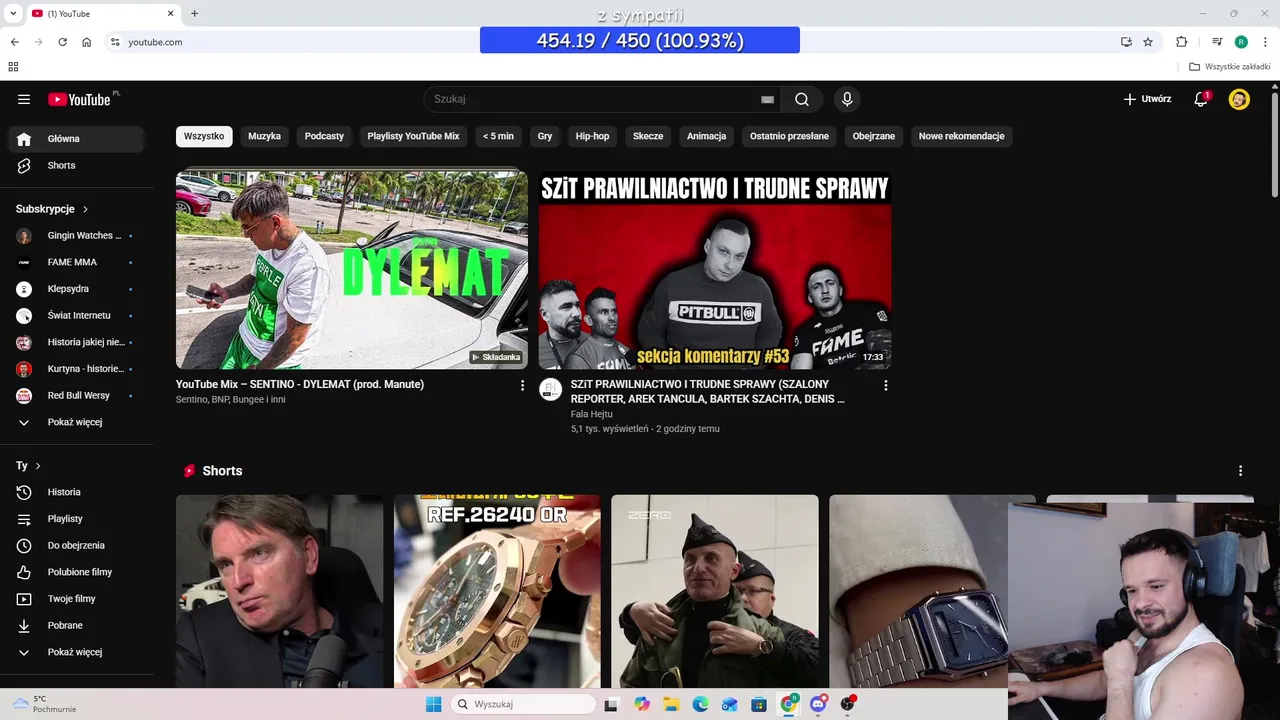
Task: Expand Pokaż więcej under subscriptions
Action: click(76, 422)
